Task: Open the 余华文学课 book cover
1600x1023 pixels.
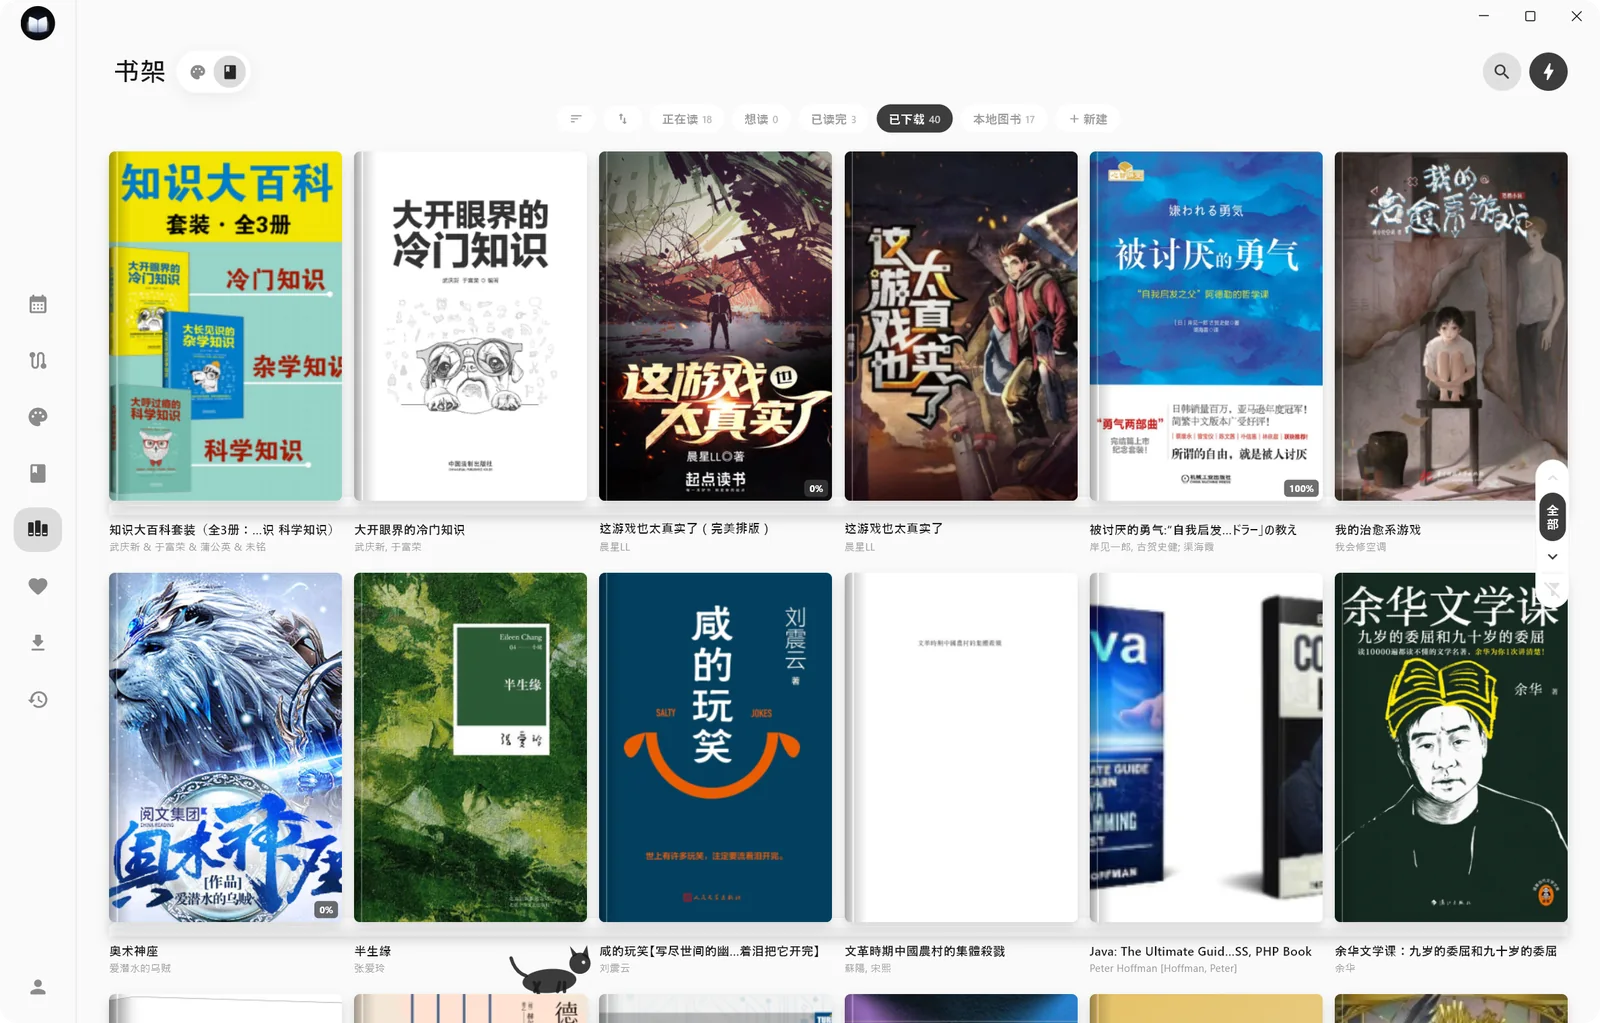Action: (x=1451, y=747)
